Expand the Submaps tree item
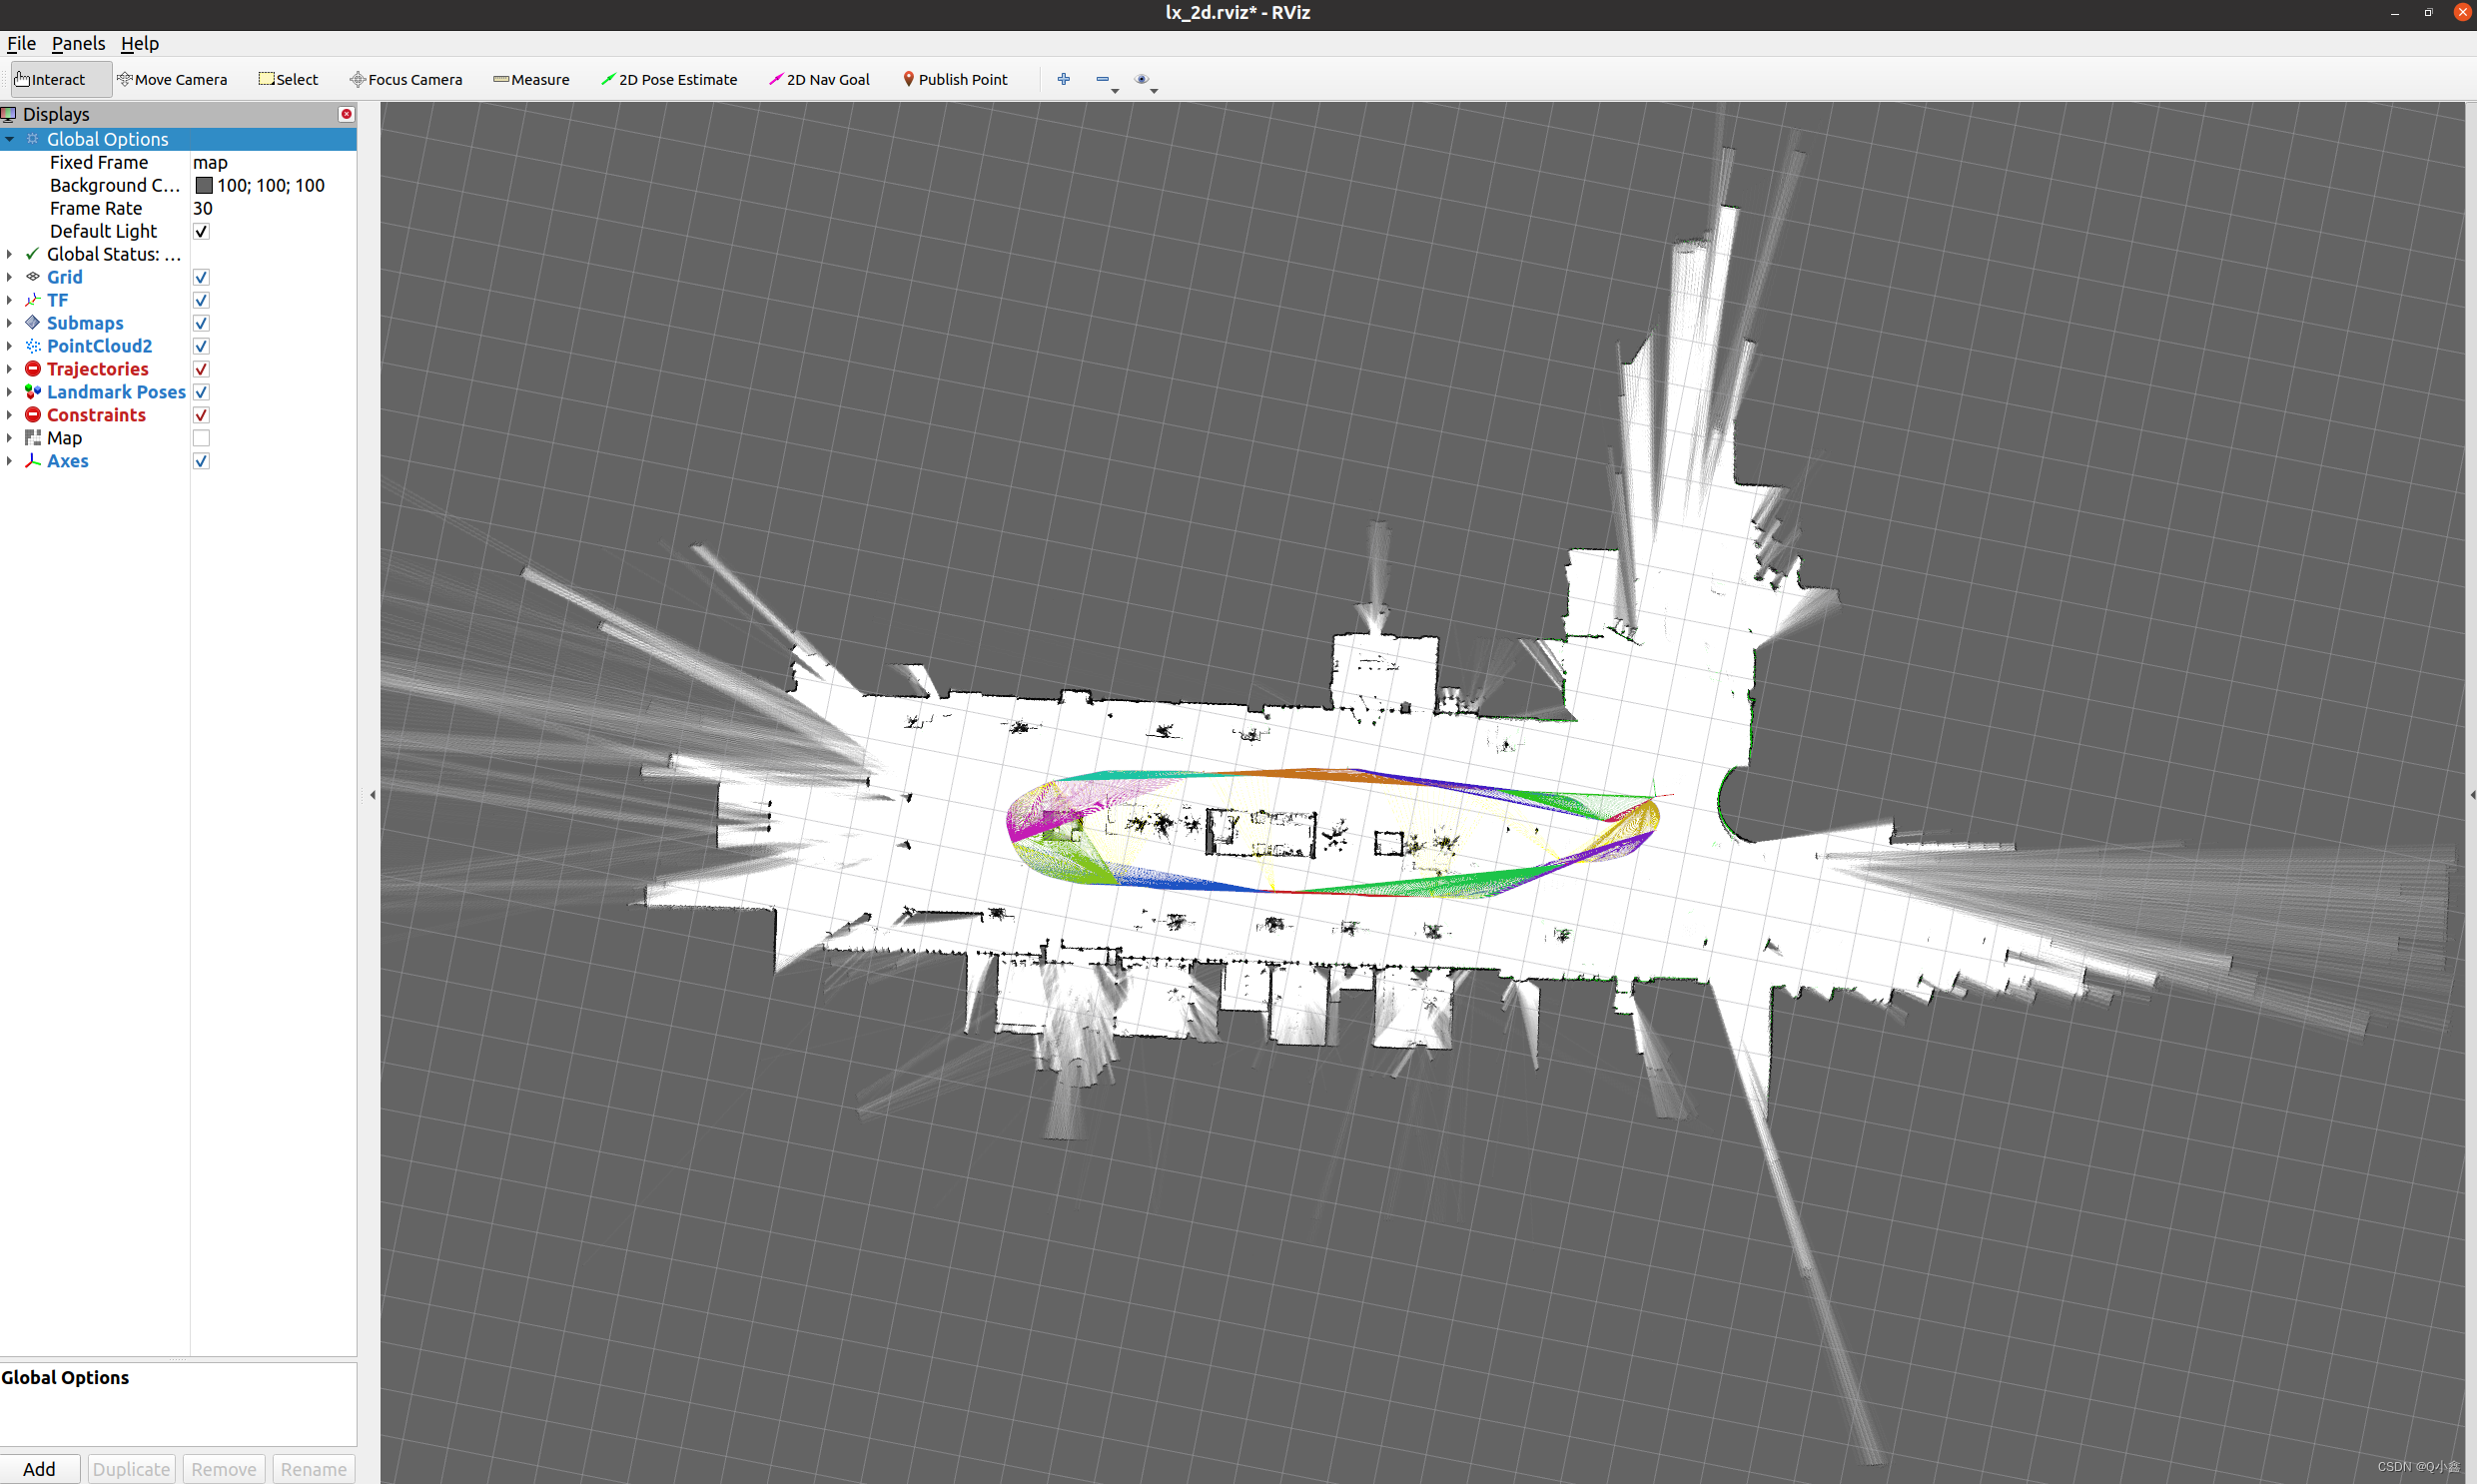 point(10,323)
